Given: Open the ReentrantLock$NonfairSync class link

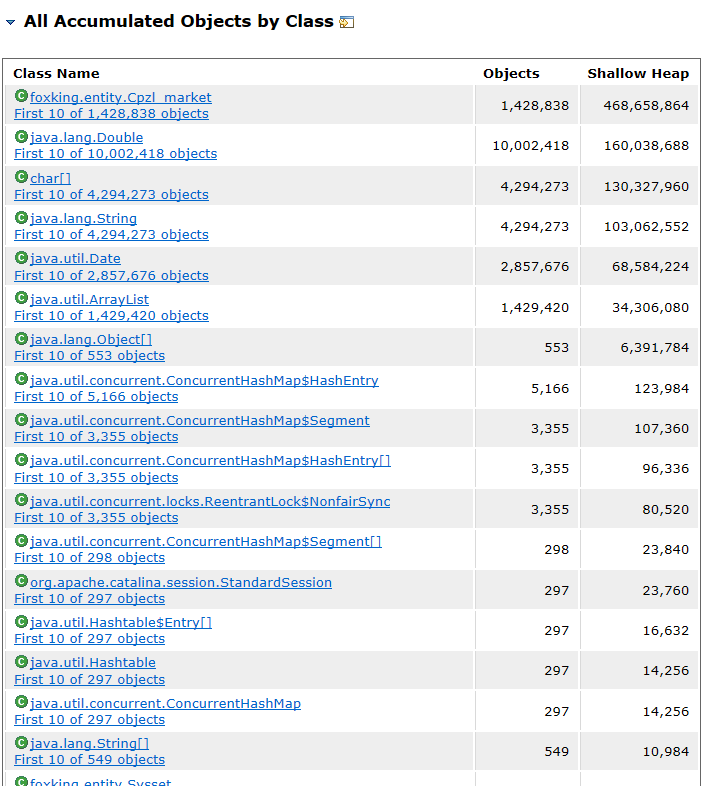Looking at the screenshot, I should point(210,501).
